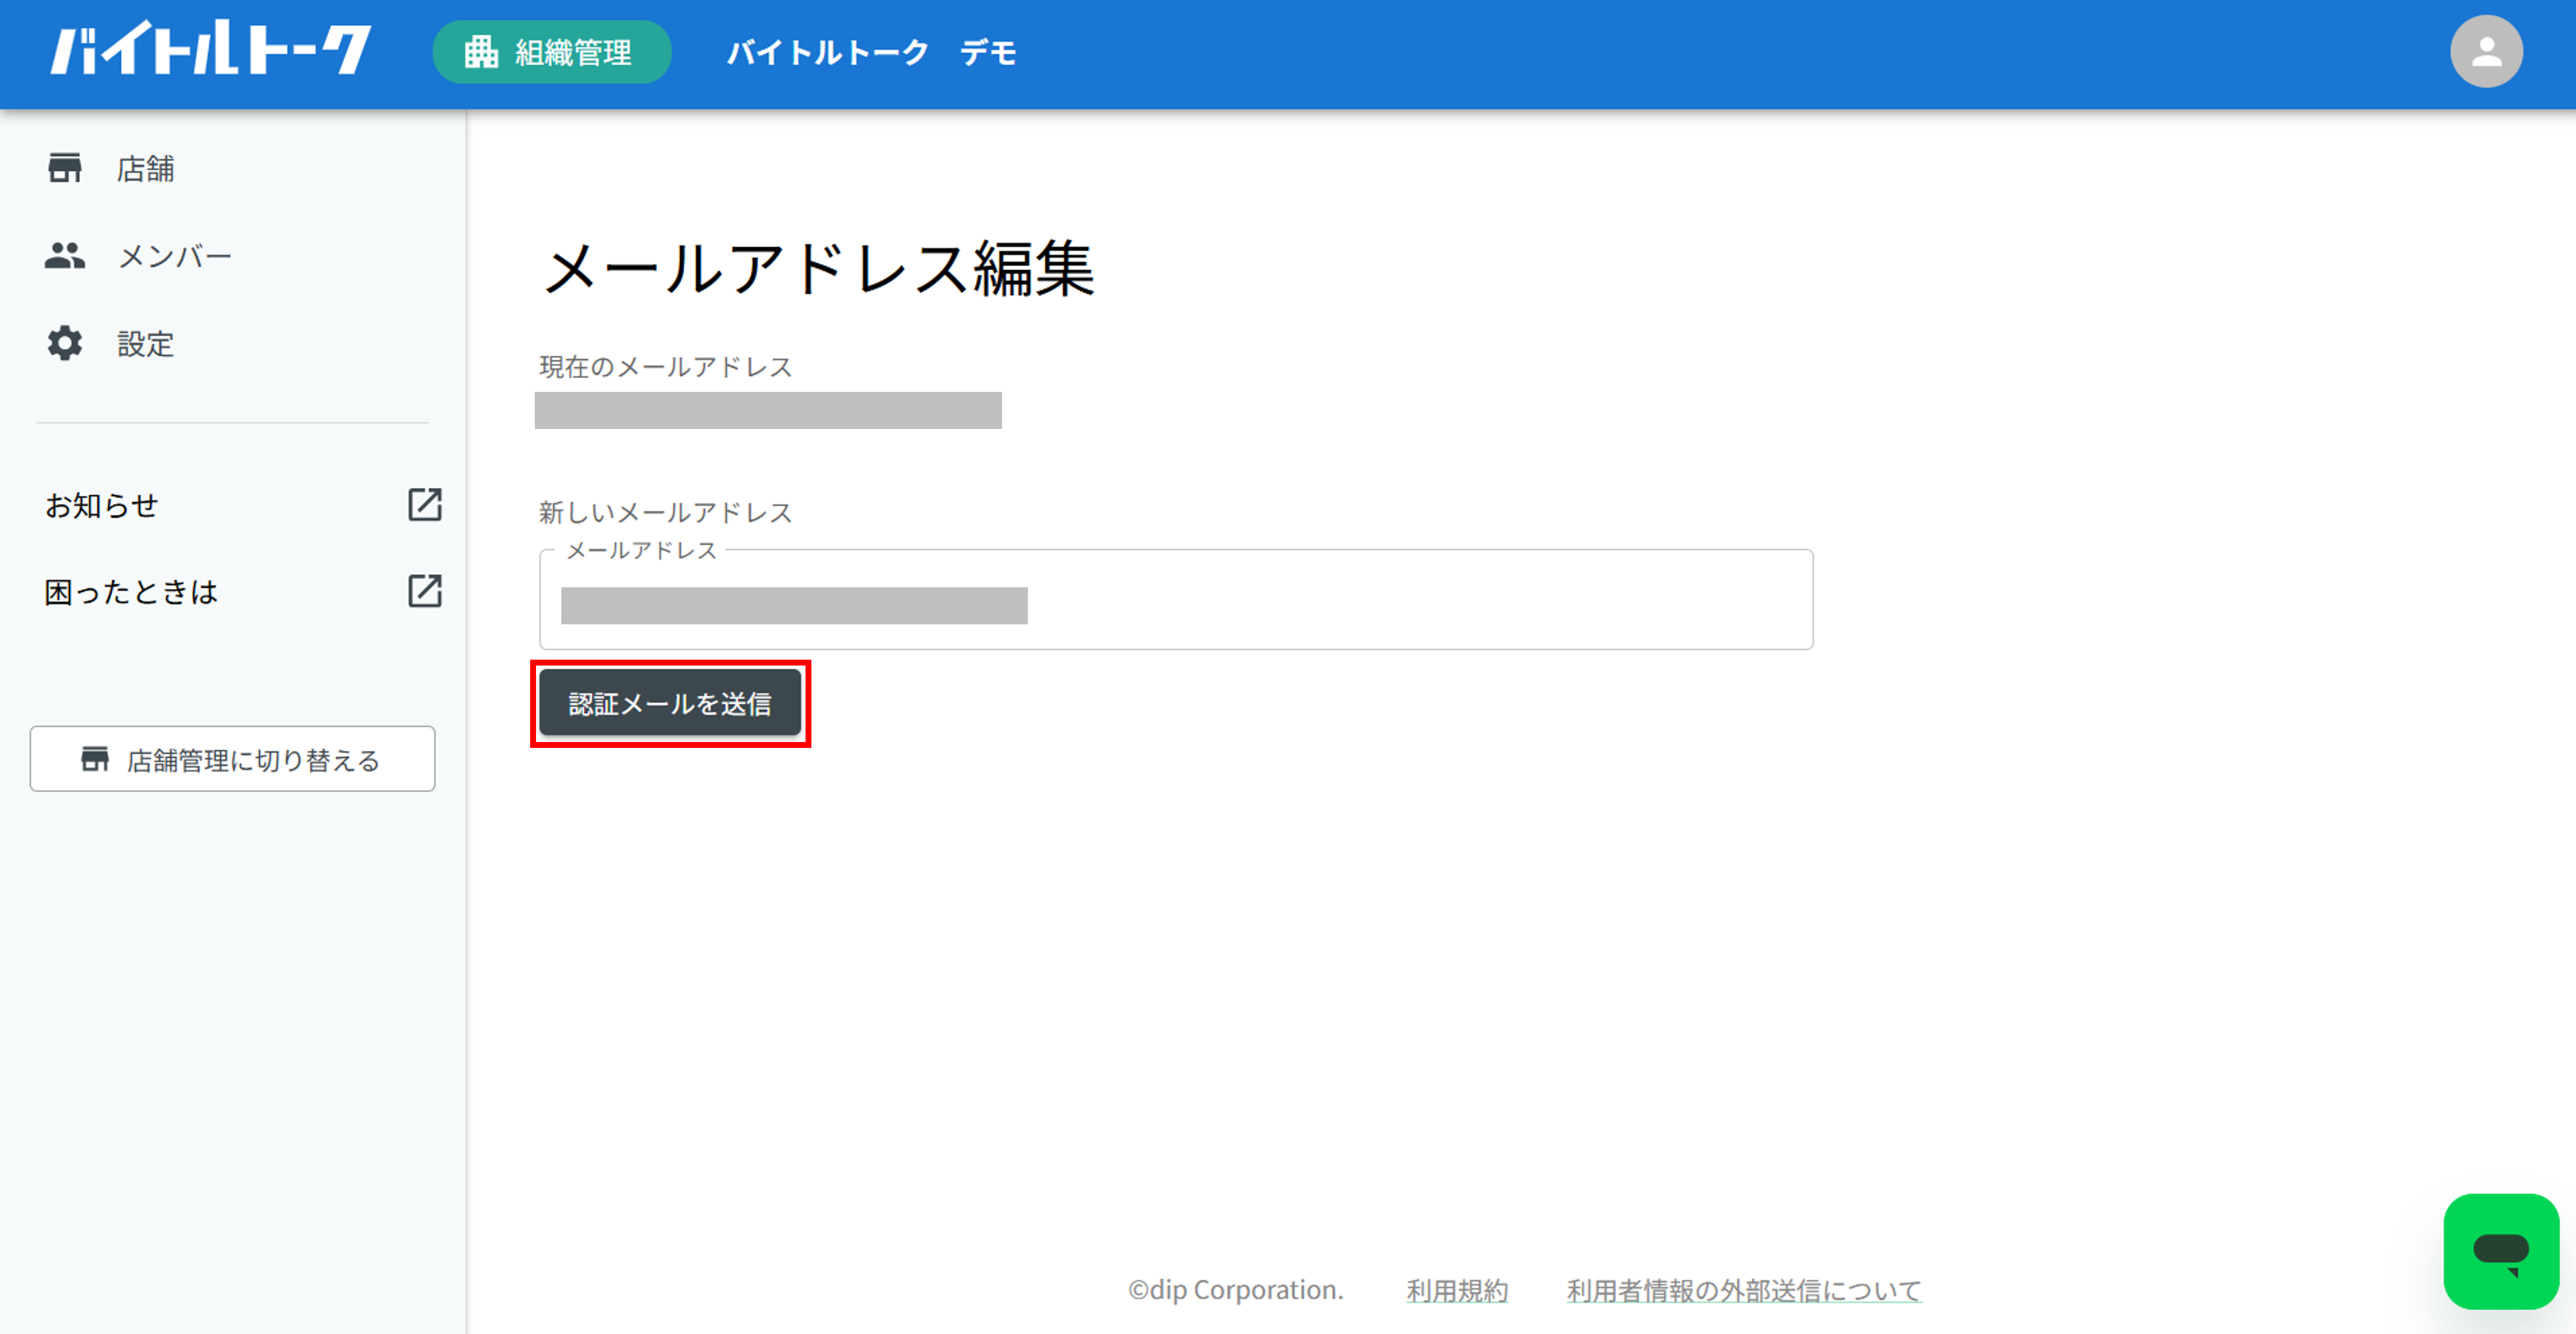Image resolution: width=2576 pixels, height=1334 pixels.
Task: Open the green chat support widget
Action: [2500, 1251]
